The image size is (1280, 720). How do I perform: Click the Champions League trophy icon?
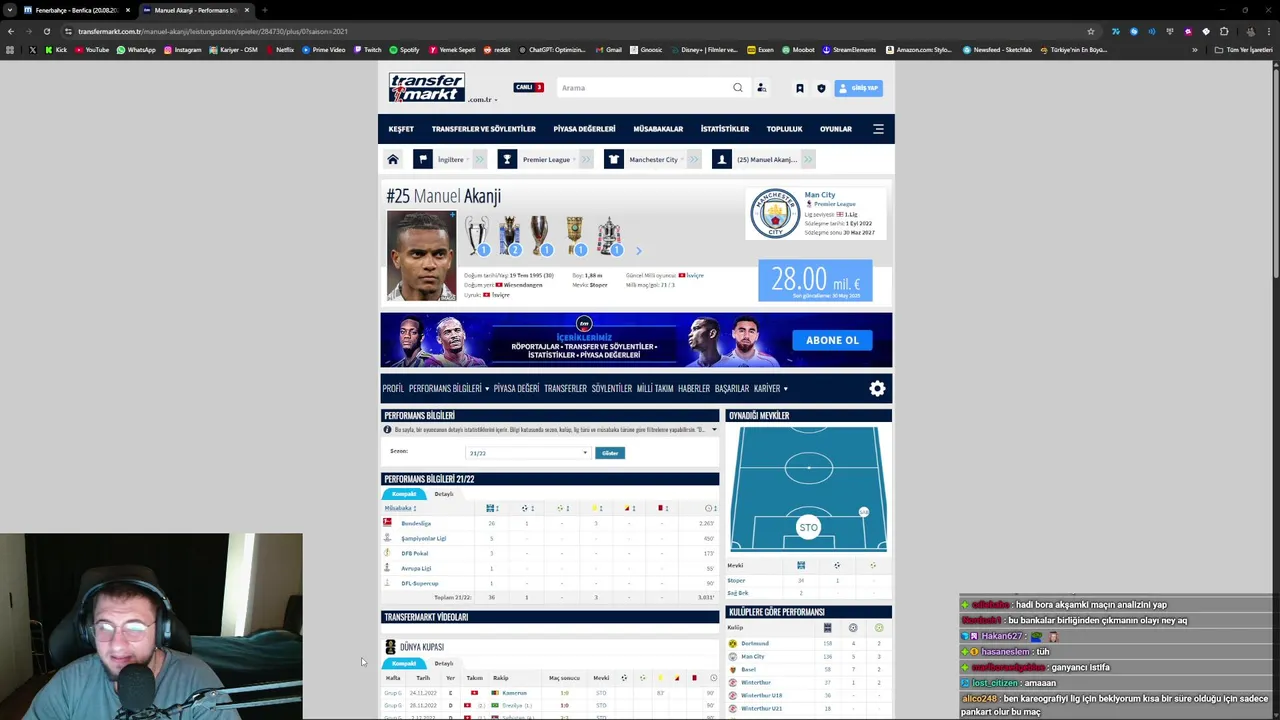click(477, 236)
